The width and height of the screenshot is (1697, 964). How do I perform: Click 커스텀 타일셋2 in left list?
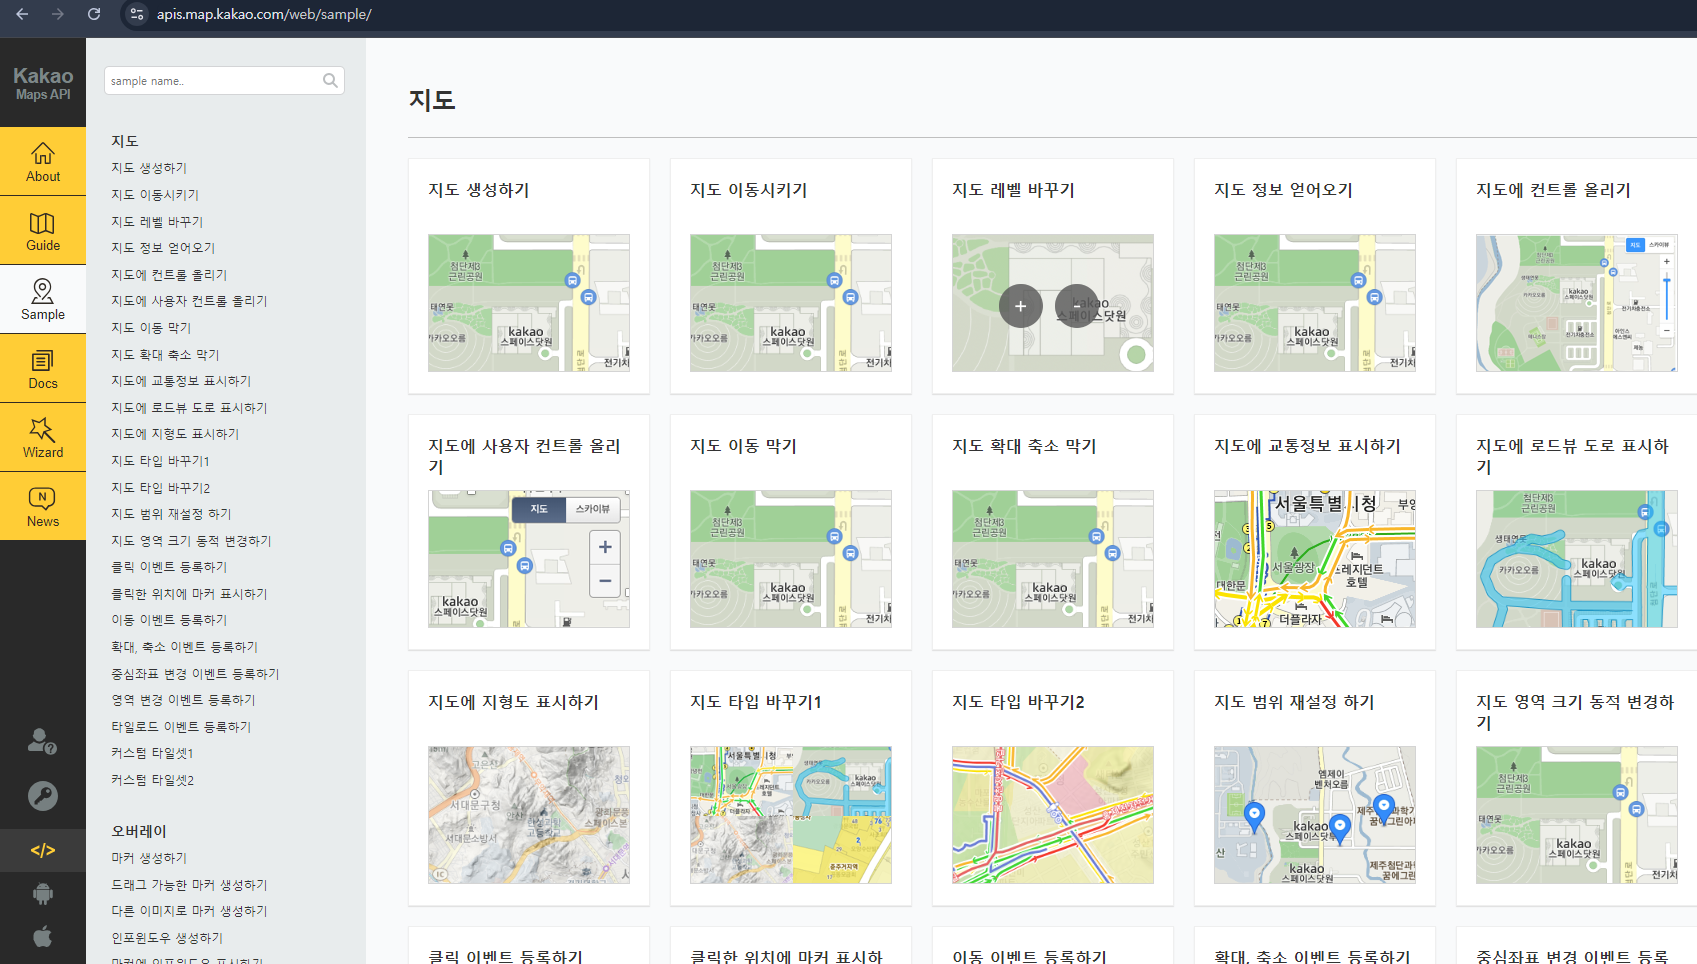point(152,780)
